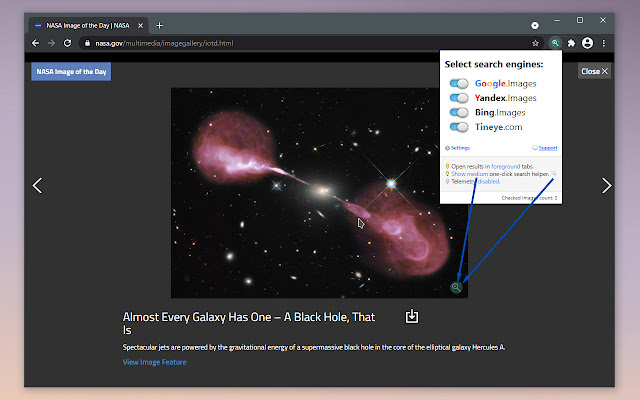The image size is (640, 400).
Task: Change the 'medium' search helper size
Action: [x=478, y=174]
